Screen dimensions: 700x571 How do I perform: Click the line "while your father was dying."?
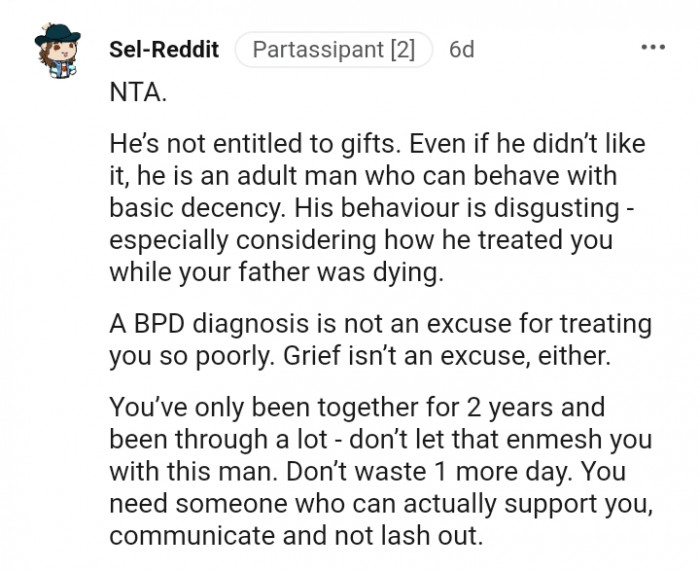pos(275,271)
